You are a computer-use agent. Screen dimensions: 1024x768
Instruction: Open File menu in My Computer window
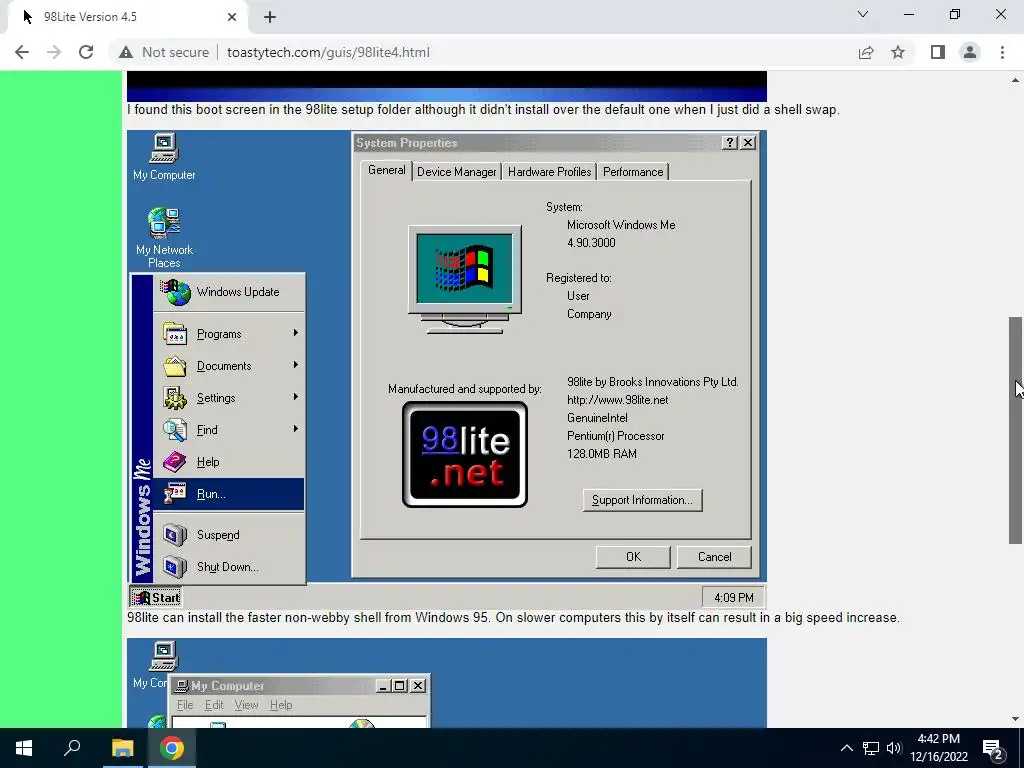185,705
